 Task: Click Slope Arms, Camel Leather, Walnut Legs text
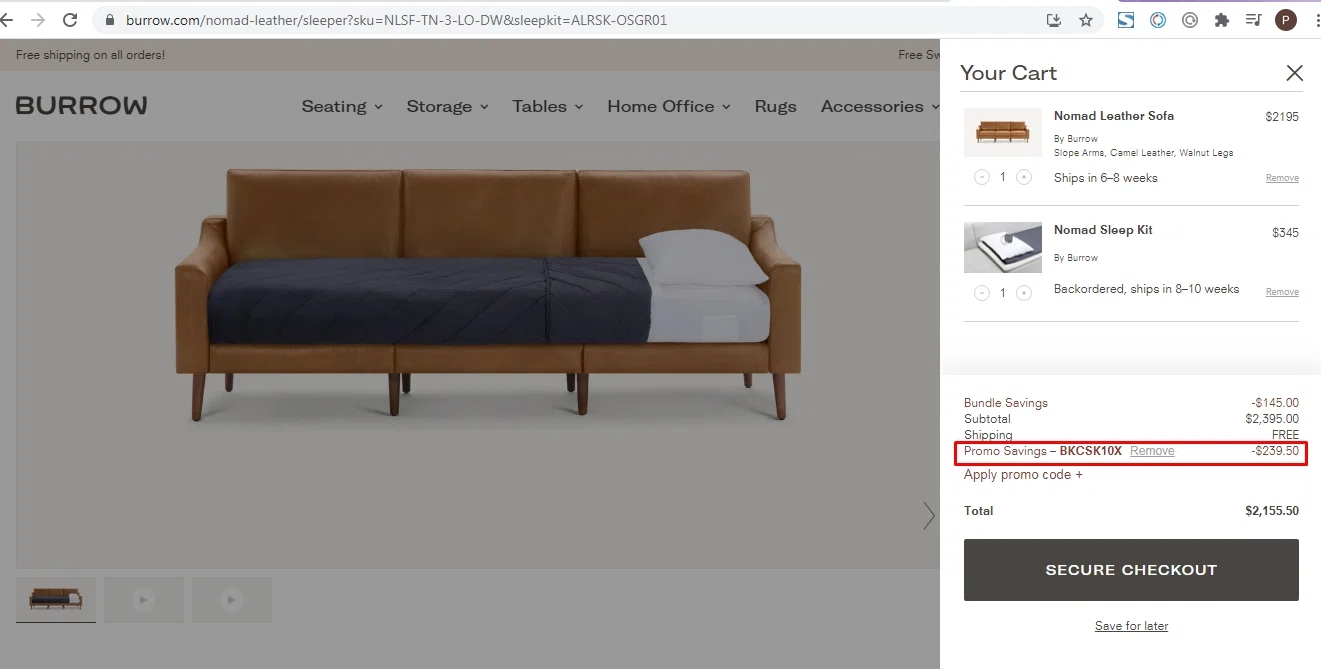click(1144, 153)
